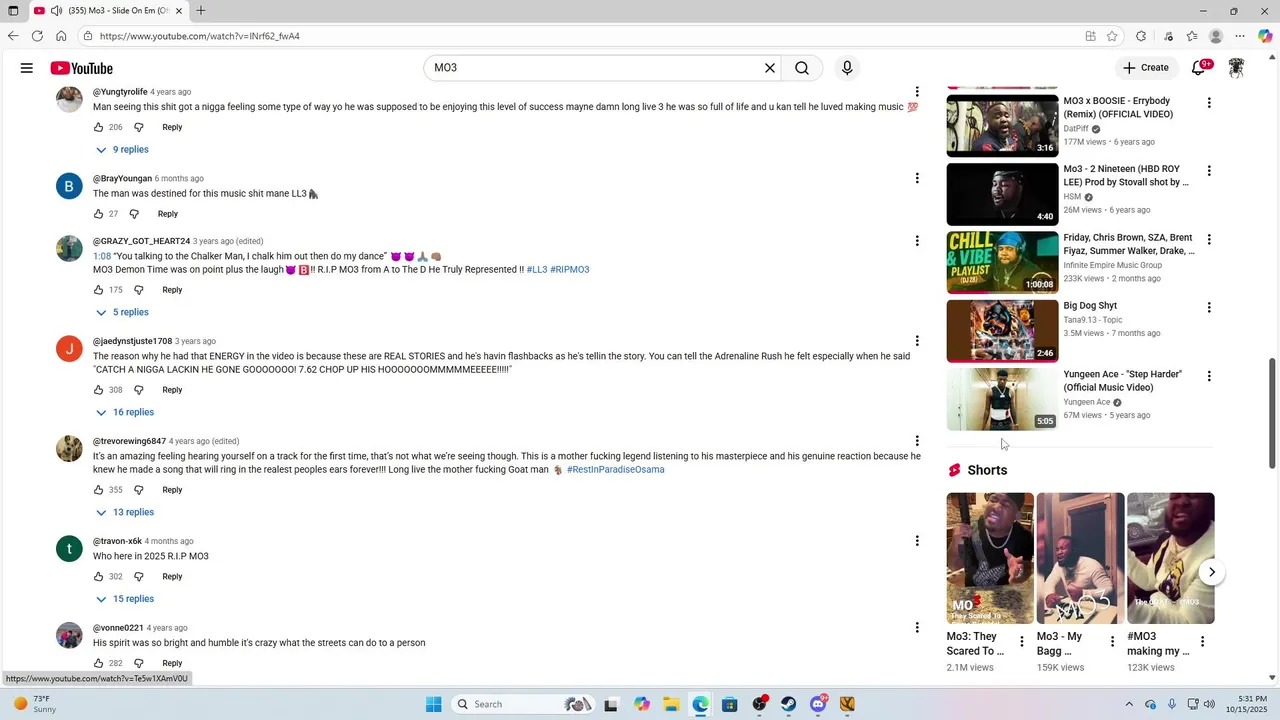Open the #RIPMO3 hashtag link
The width and height of the screenshot is (1280, 720).
coord(570,270)
